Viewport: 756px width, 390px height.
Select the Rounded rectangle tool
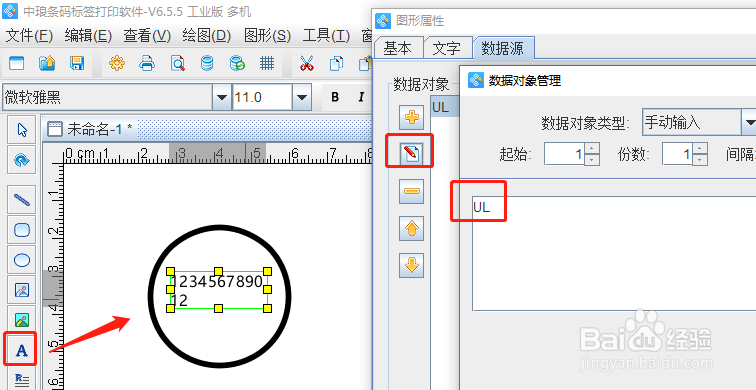22,229
